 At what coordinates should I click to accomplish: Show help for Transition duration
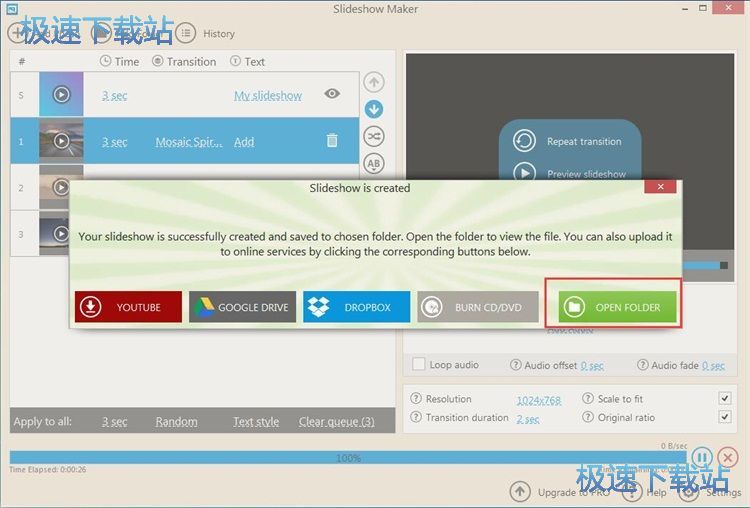pyautogui.click(x=416, y=417)
